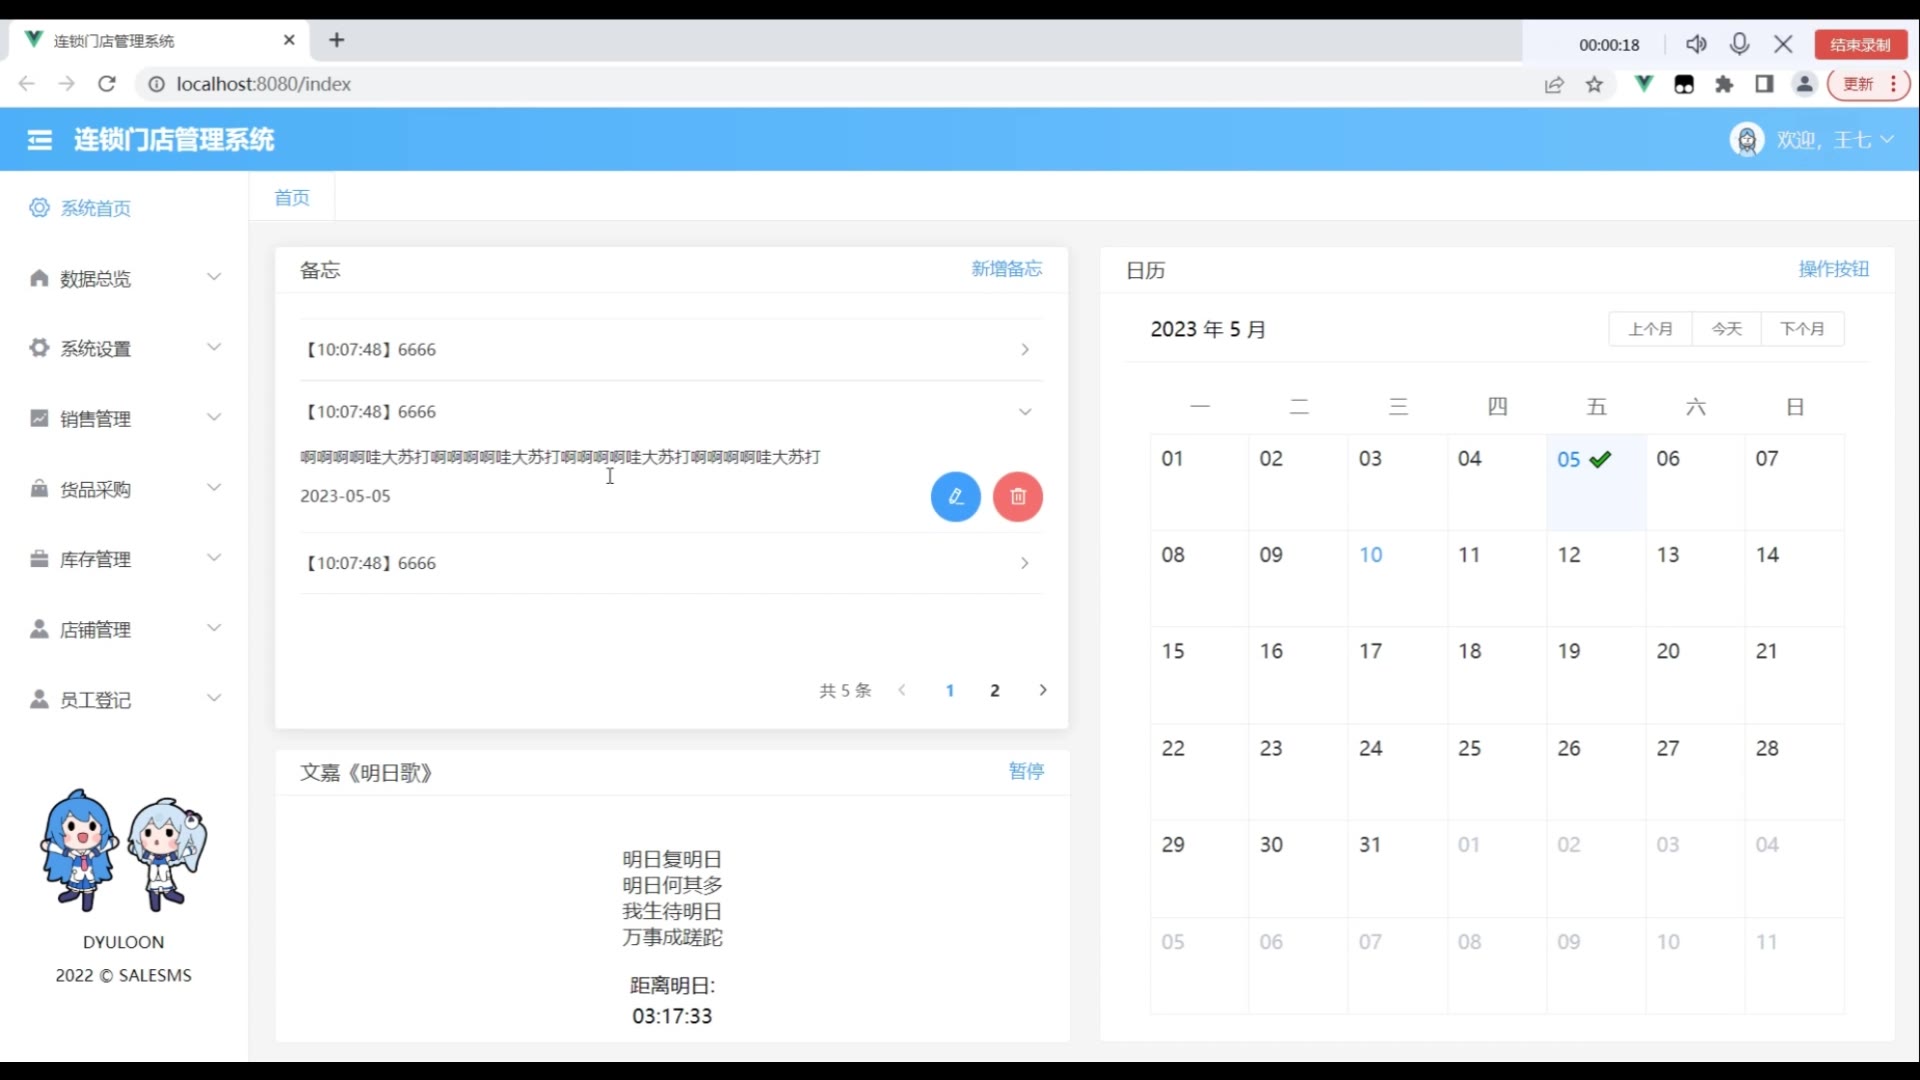
Task: Click the DYULOON mascot image
Action: (x=123, y=851)
